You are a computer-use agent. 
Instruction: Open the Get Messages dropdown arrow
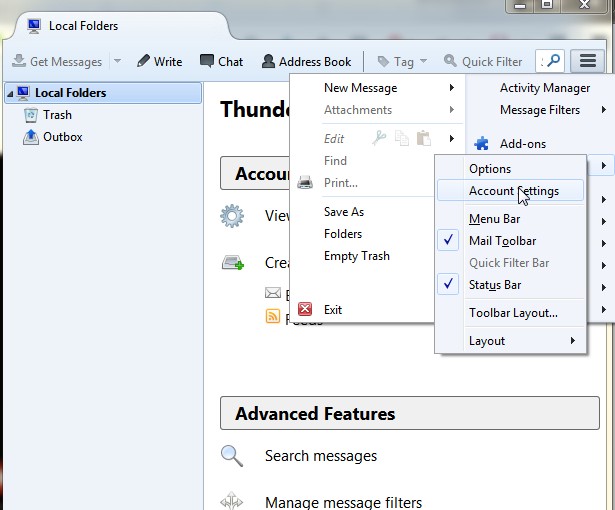tap(117, 61)
